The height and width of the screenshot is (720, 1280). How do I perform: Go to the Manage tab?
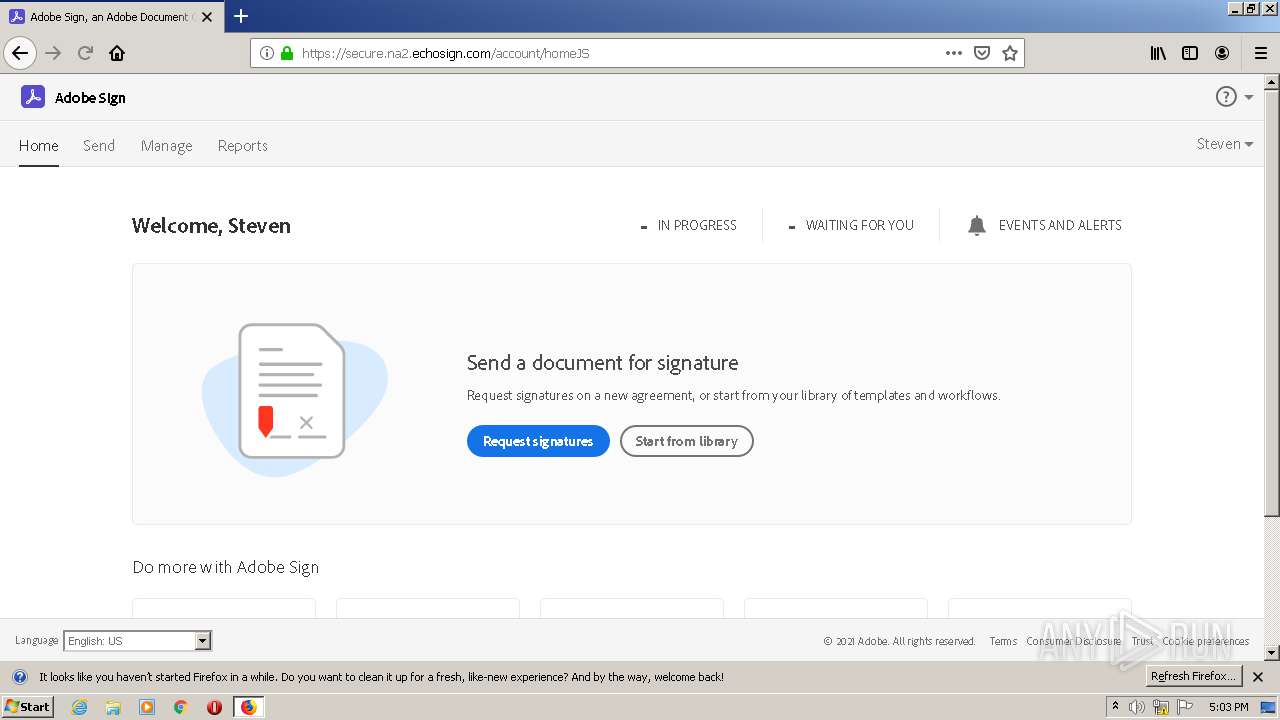point(166,146)
